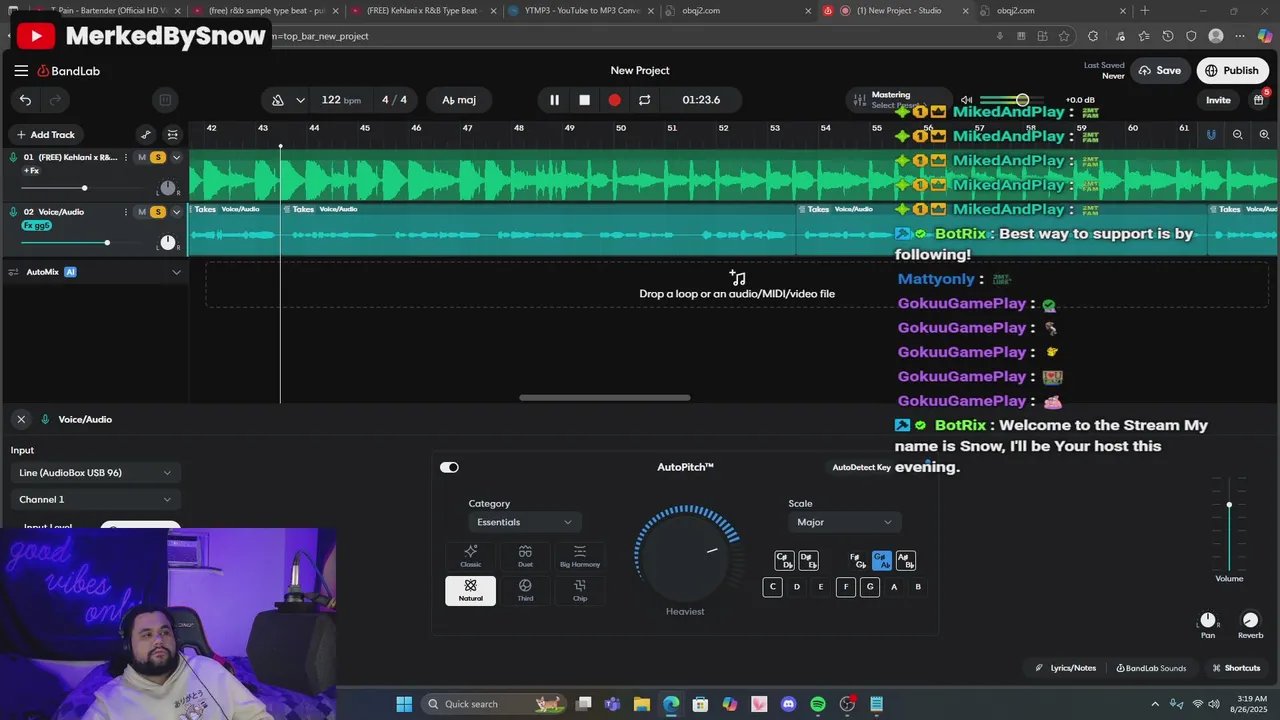The width and height of the screenshot is (1280, 720).
Task: Click the Invite button
Action: click(1218, 100)
